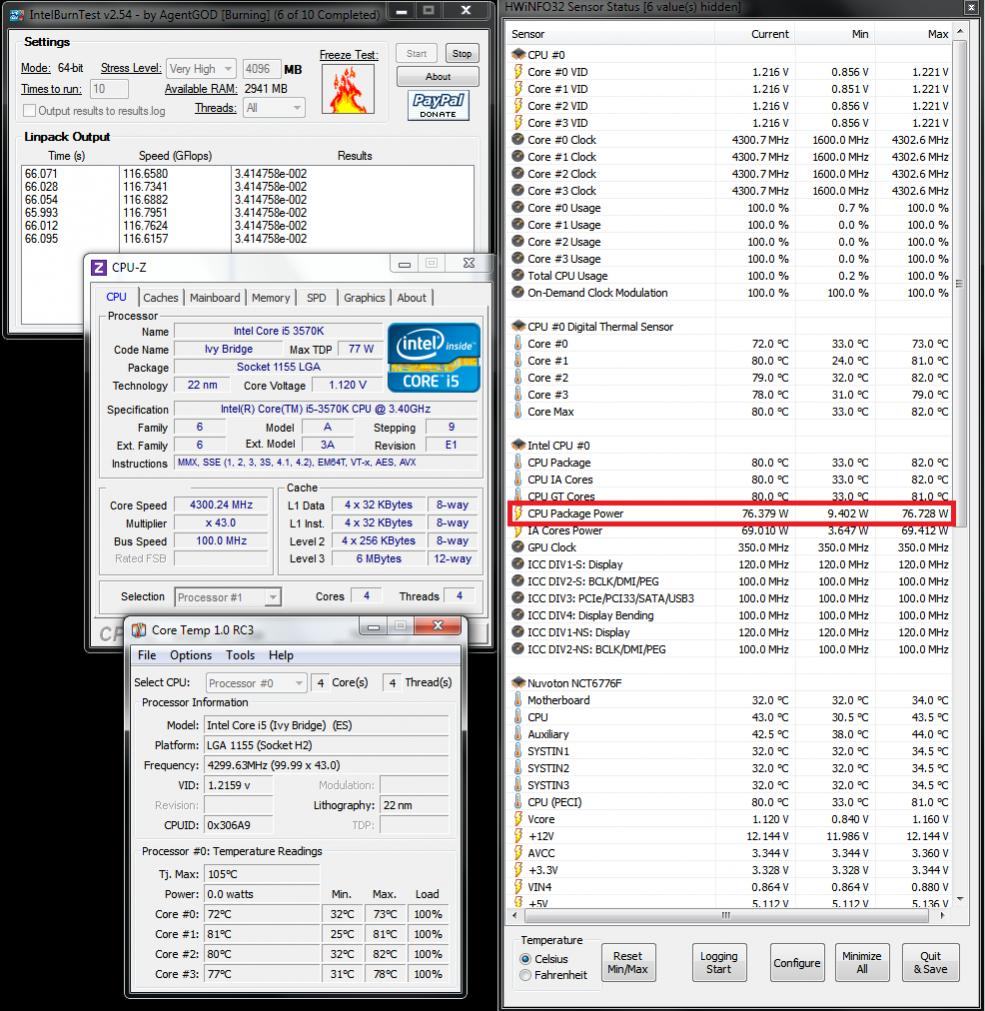Click the lightning icon beside Vcore
This screenshot has height=1011, width=985.
518,819
